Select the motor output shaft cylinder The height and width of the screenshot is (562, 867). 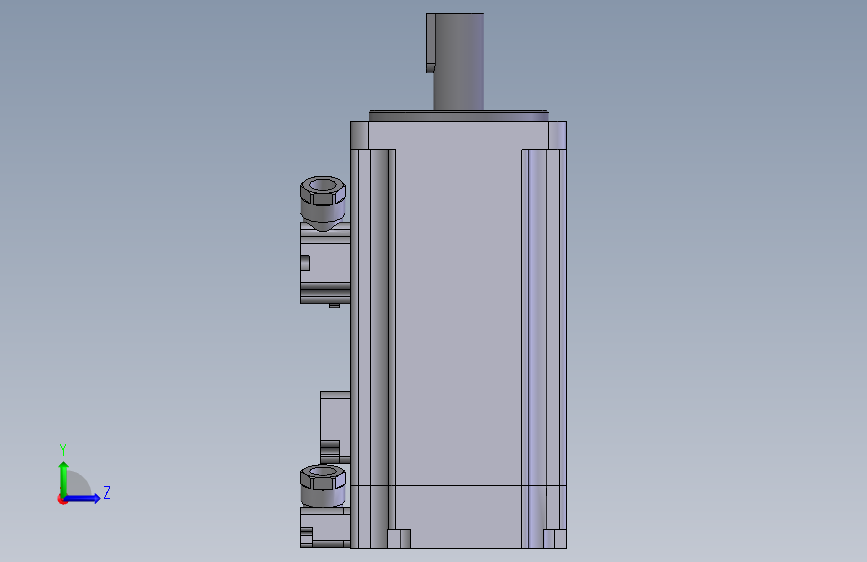[458, 61]
